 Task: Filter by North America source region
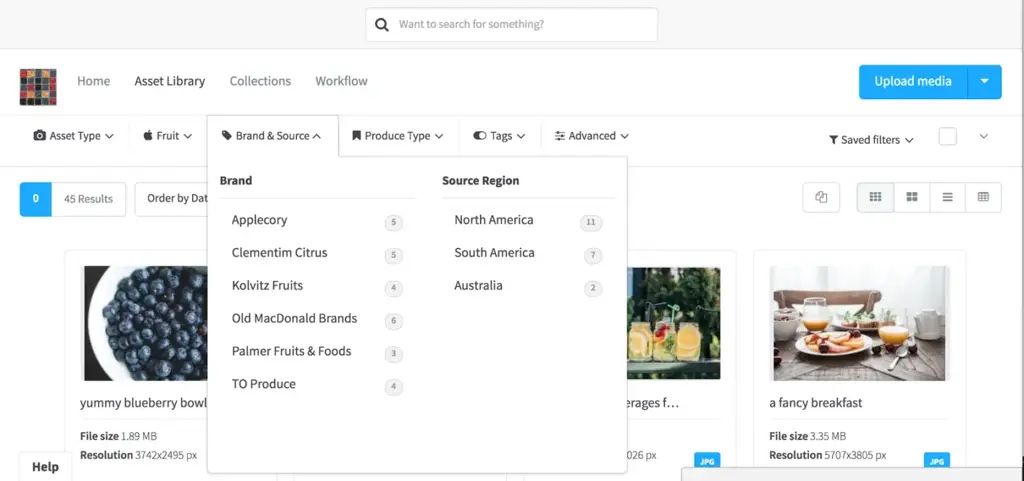[494, 220]
